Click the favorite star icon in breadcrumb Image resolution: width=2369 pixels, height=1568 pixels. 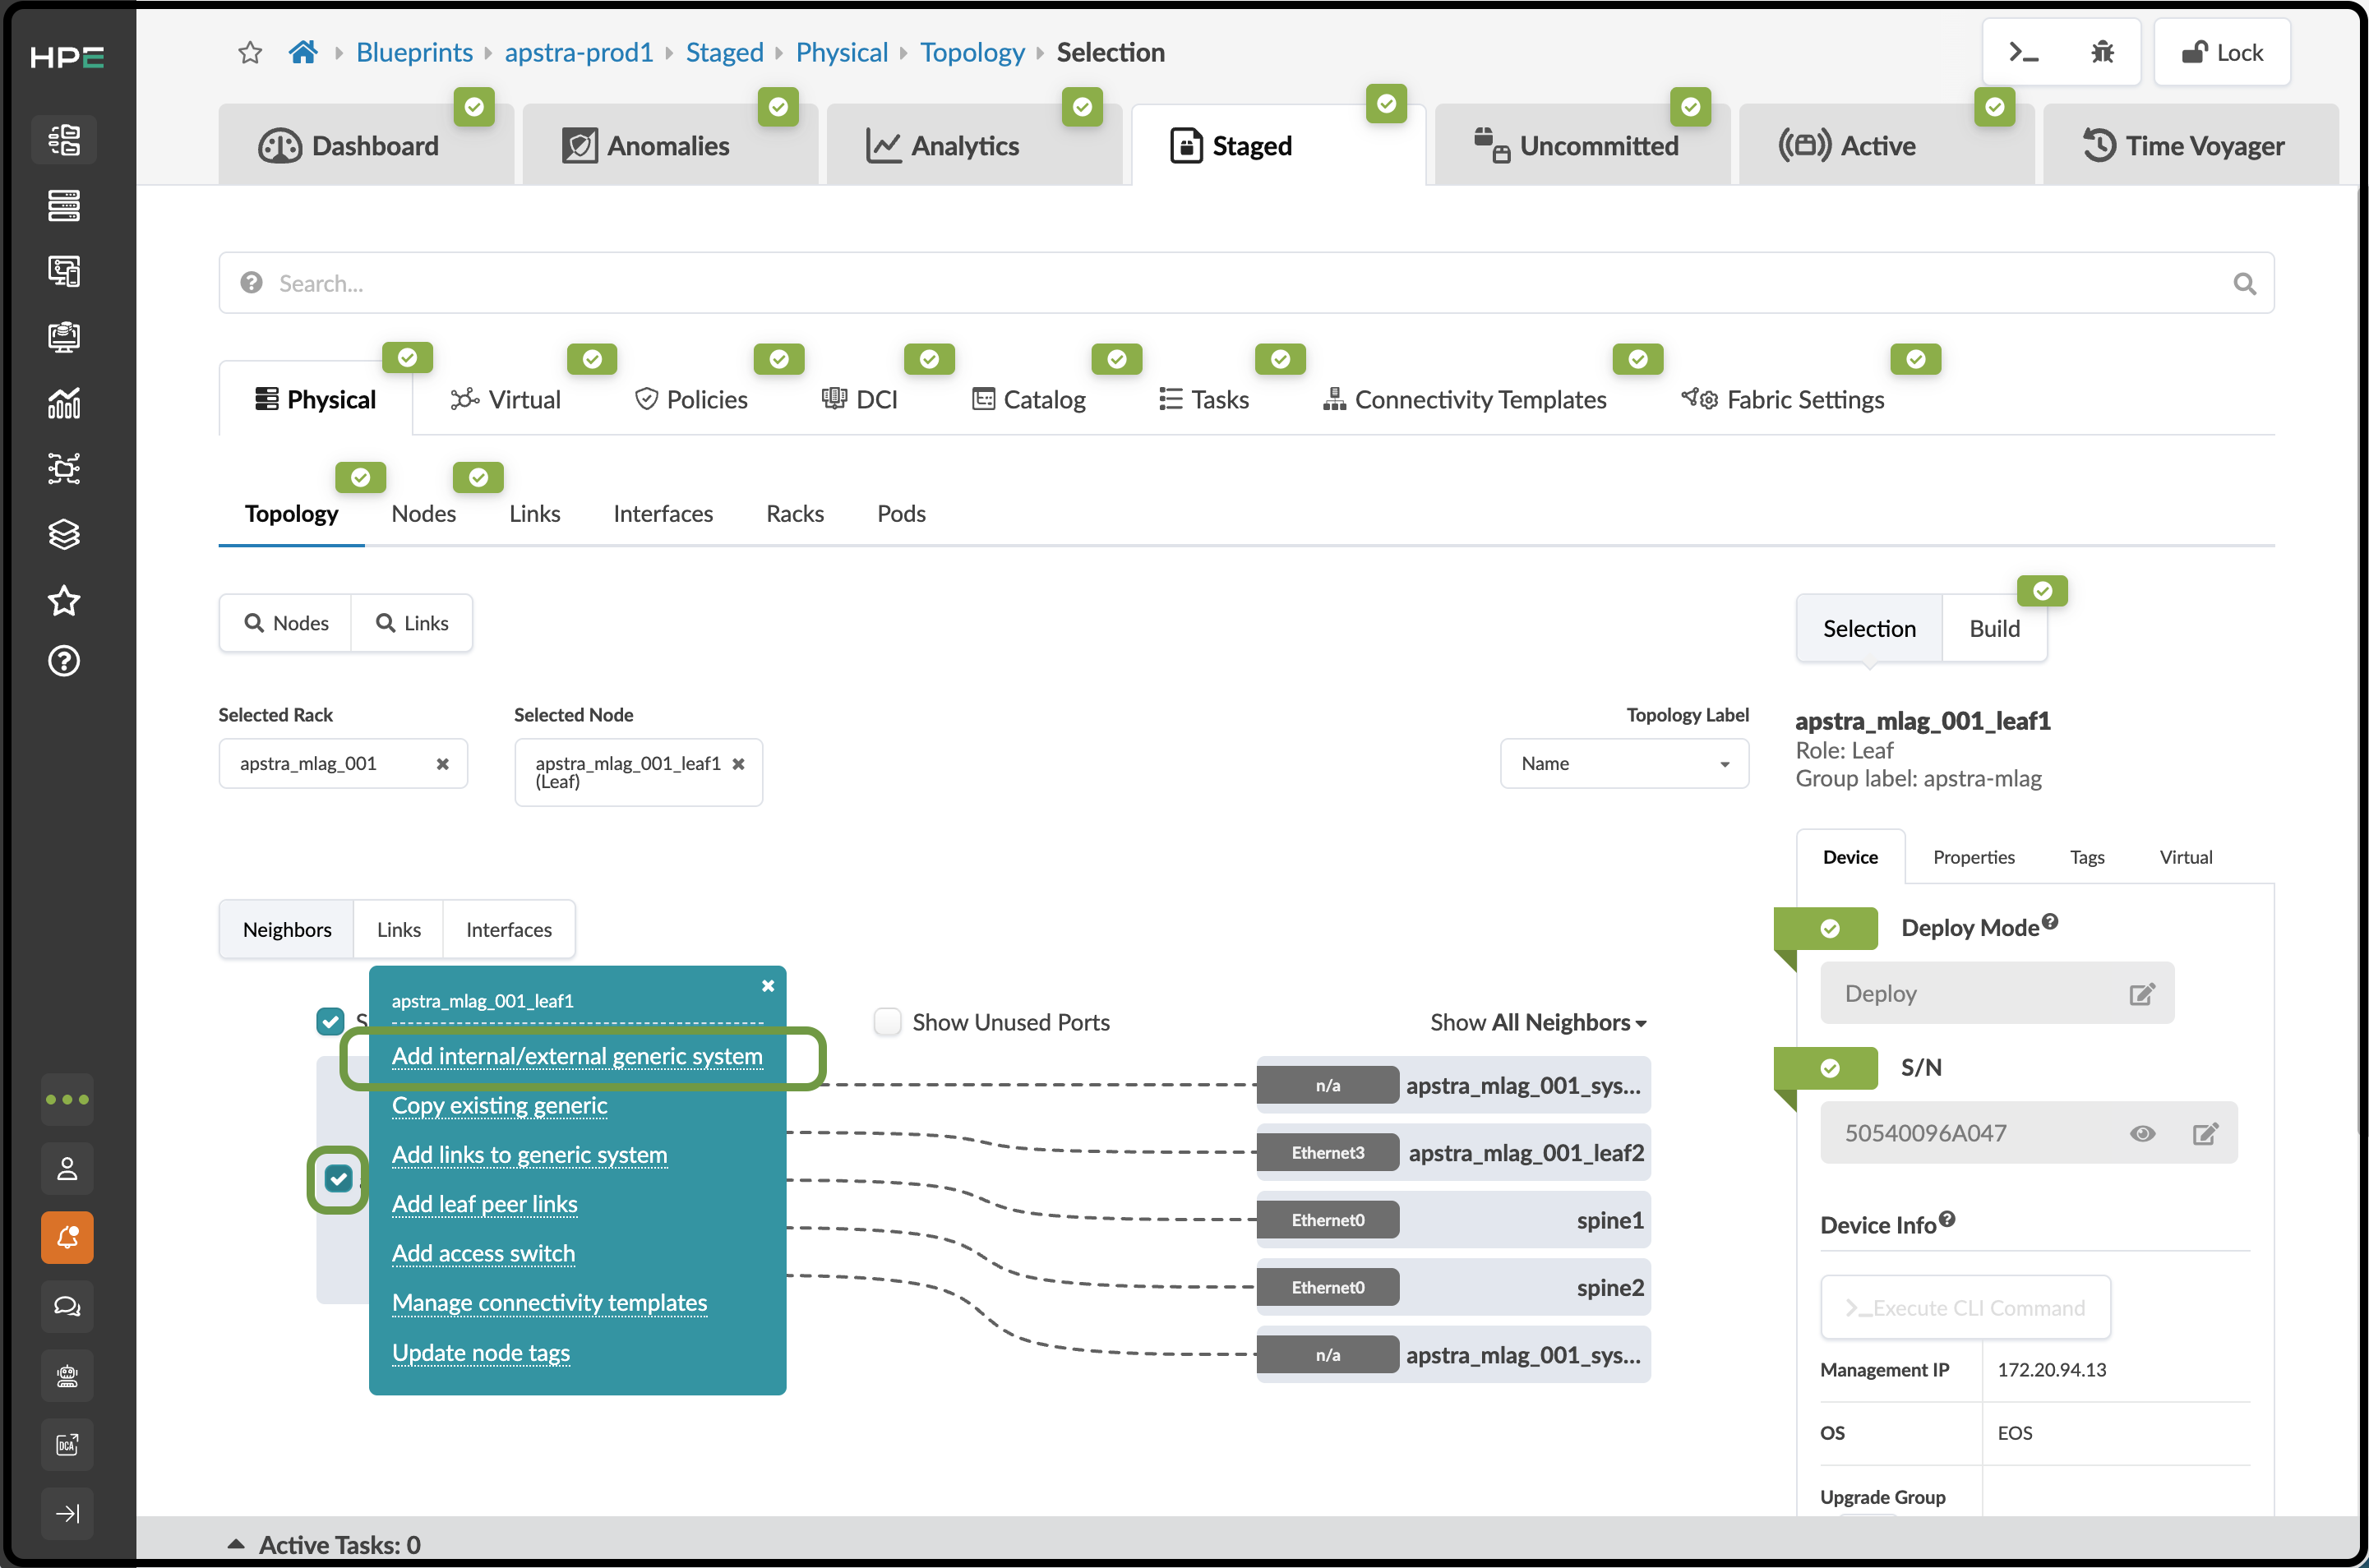[250, 52]
